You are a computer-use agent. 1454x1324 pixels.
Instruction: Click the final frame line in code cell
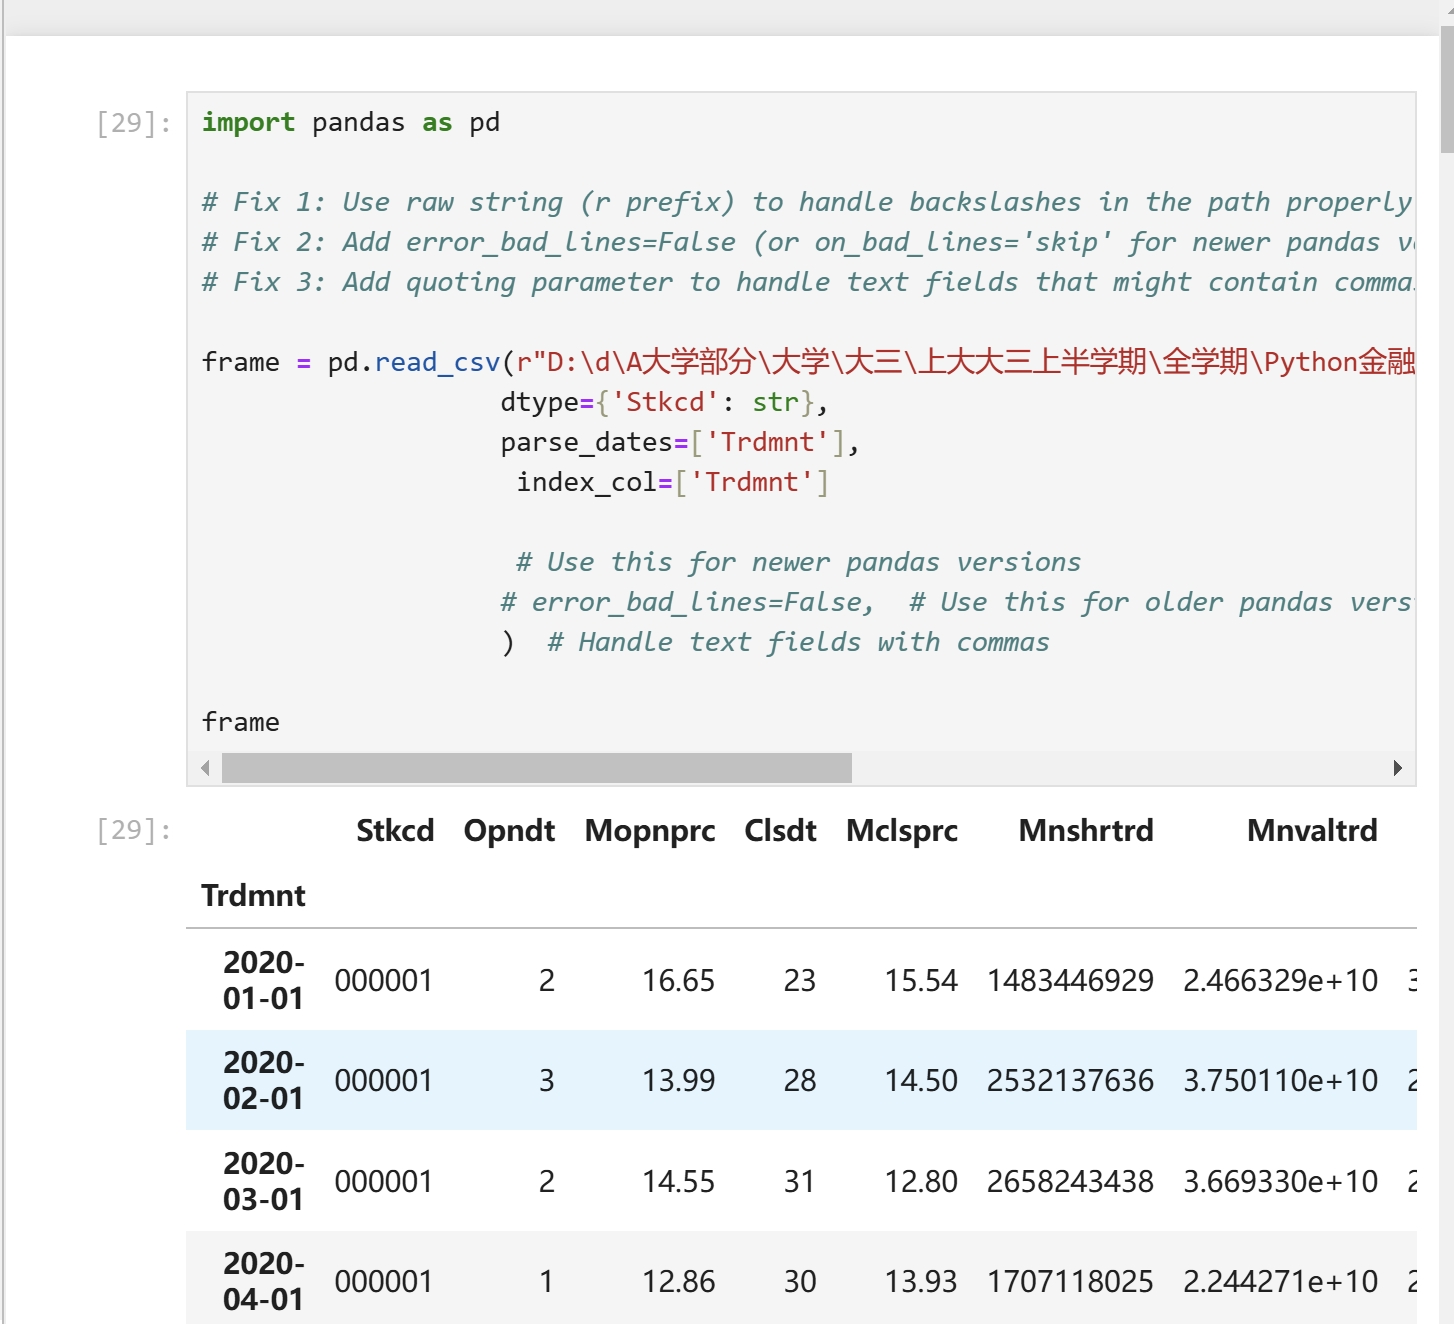coord(241,722)
